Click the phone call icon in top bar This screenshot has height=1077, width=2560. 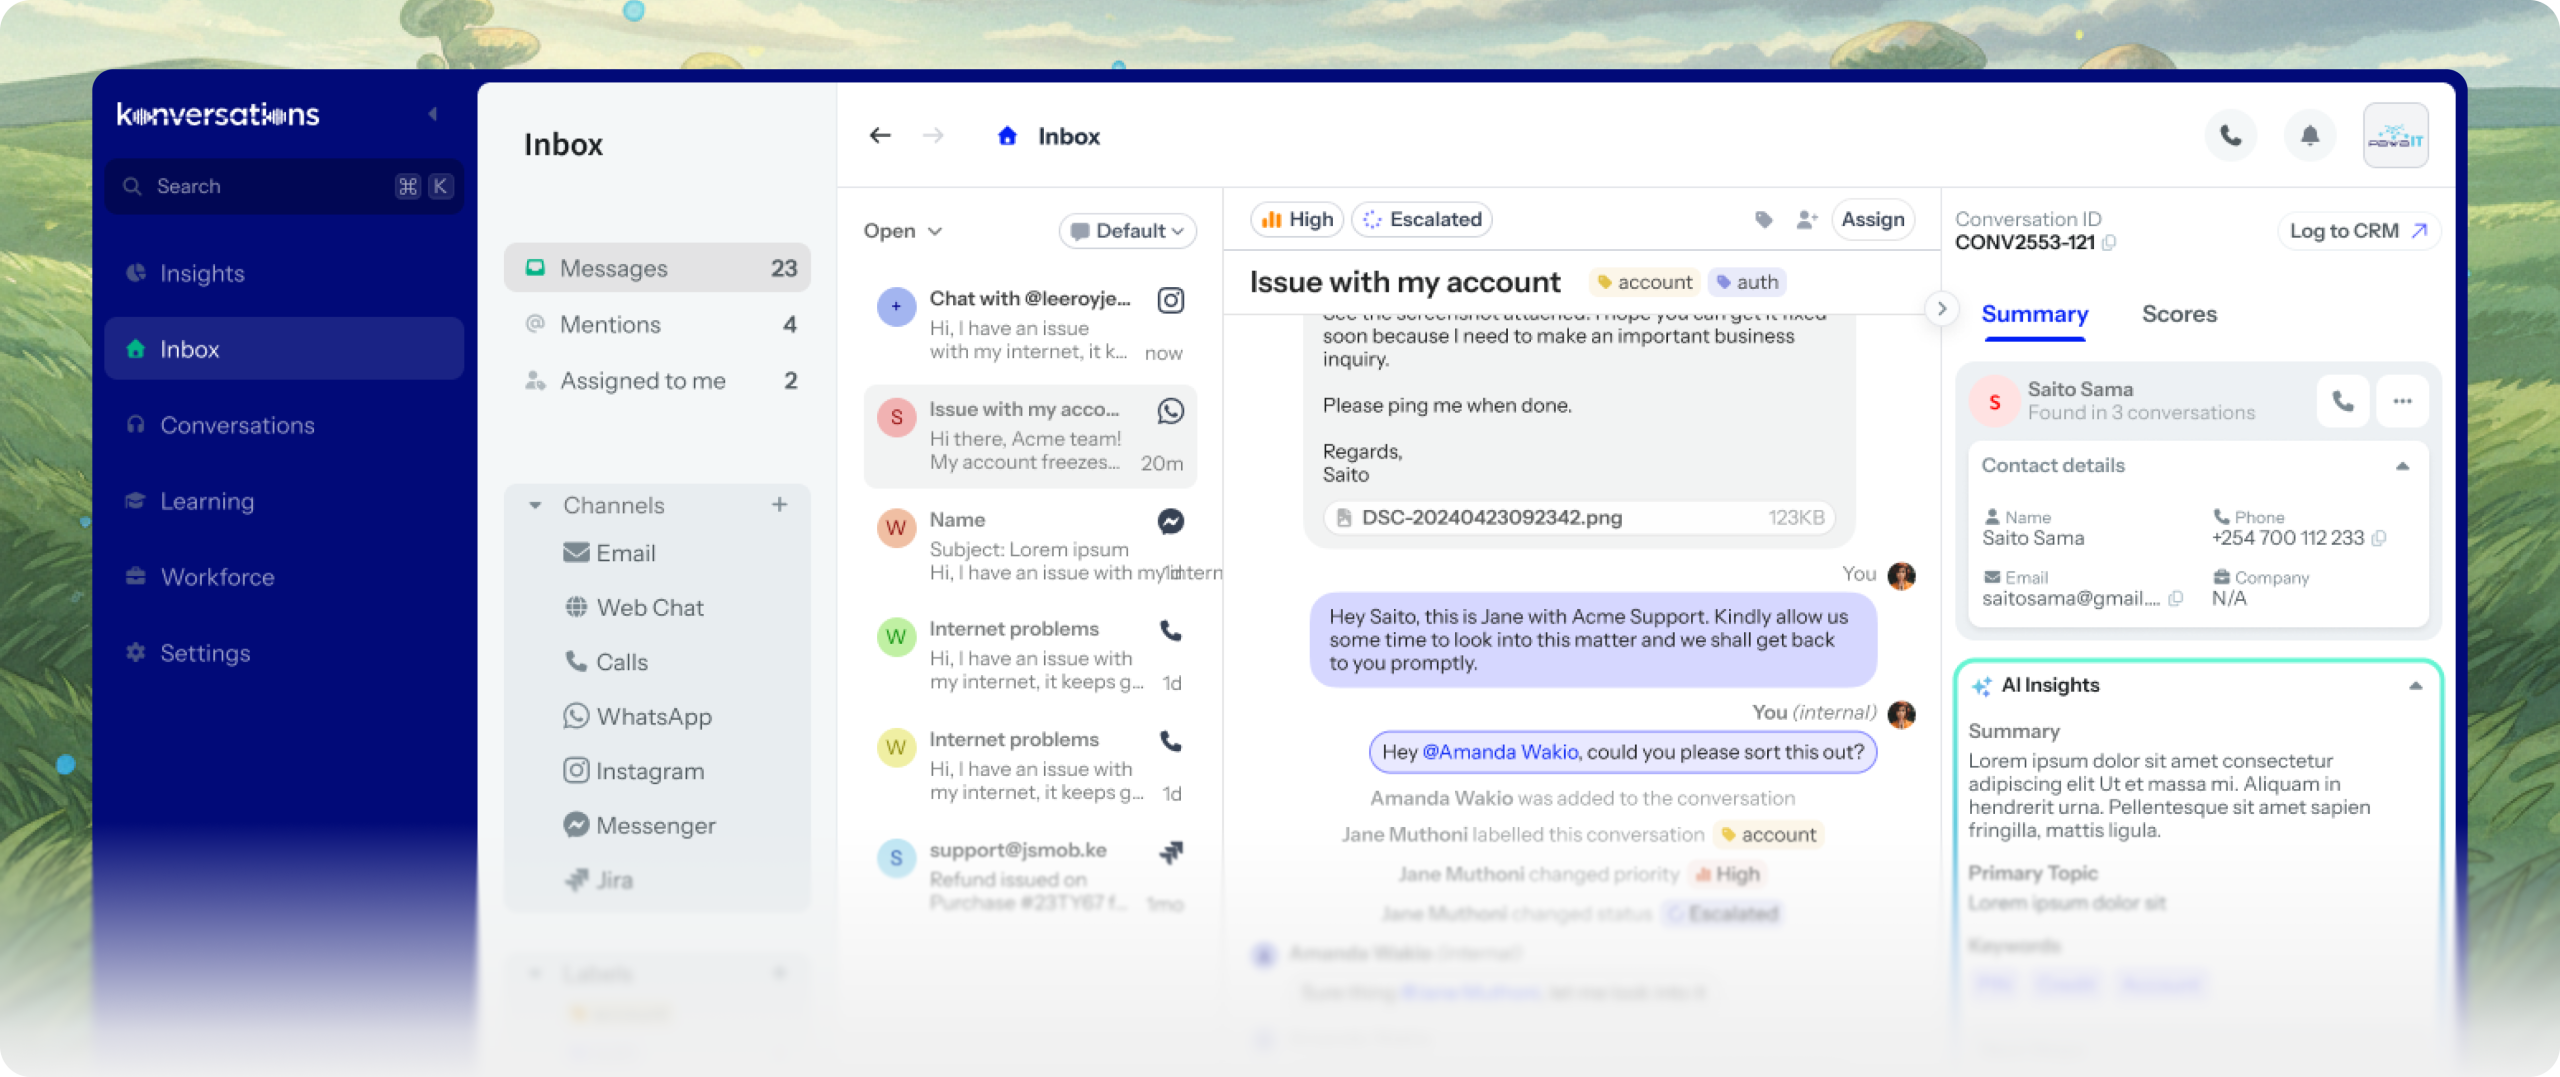(2230, 135)
